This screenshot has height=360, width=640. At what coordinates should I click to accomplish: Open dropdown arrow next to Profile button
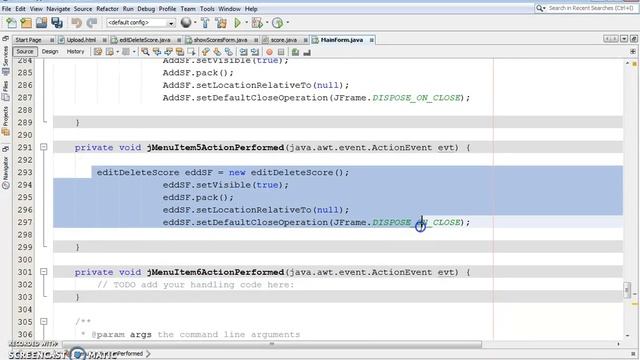288,22
